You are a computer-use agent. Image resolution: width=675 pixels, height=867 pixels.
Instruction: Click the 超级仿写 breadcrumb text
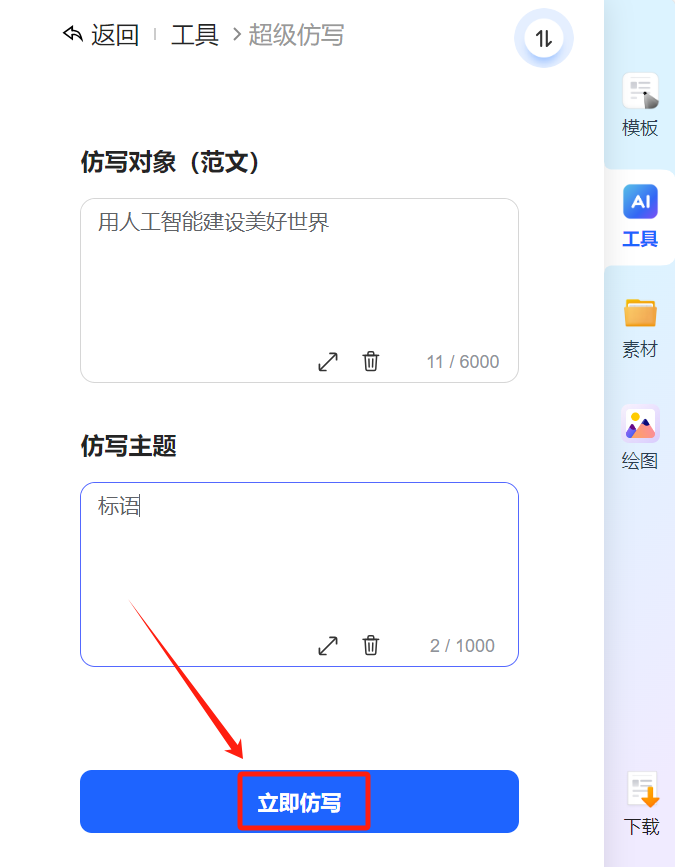coord(296,35)
